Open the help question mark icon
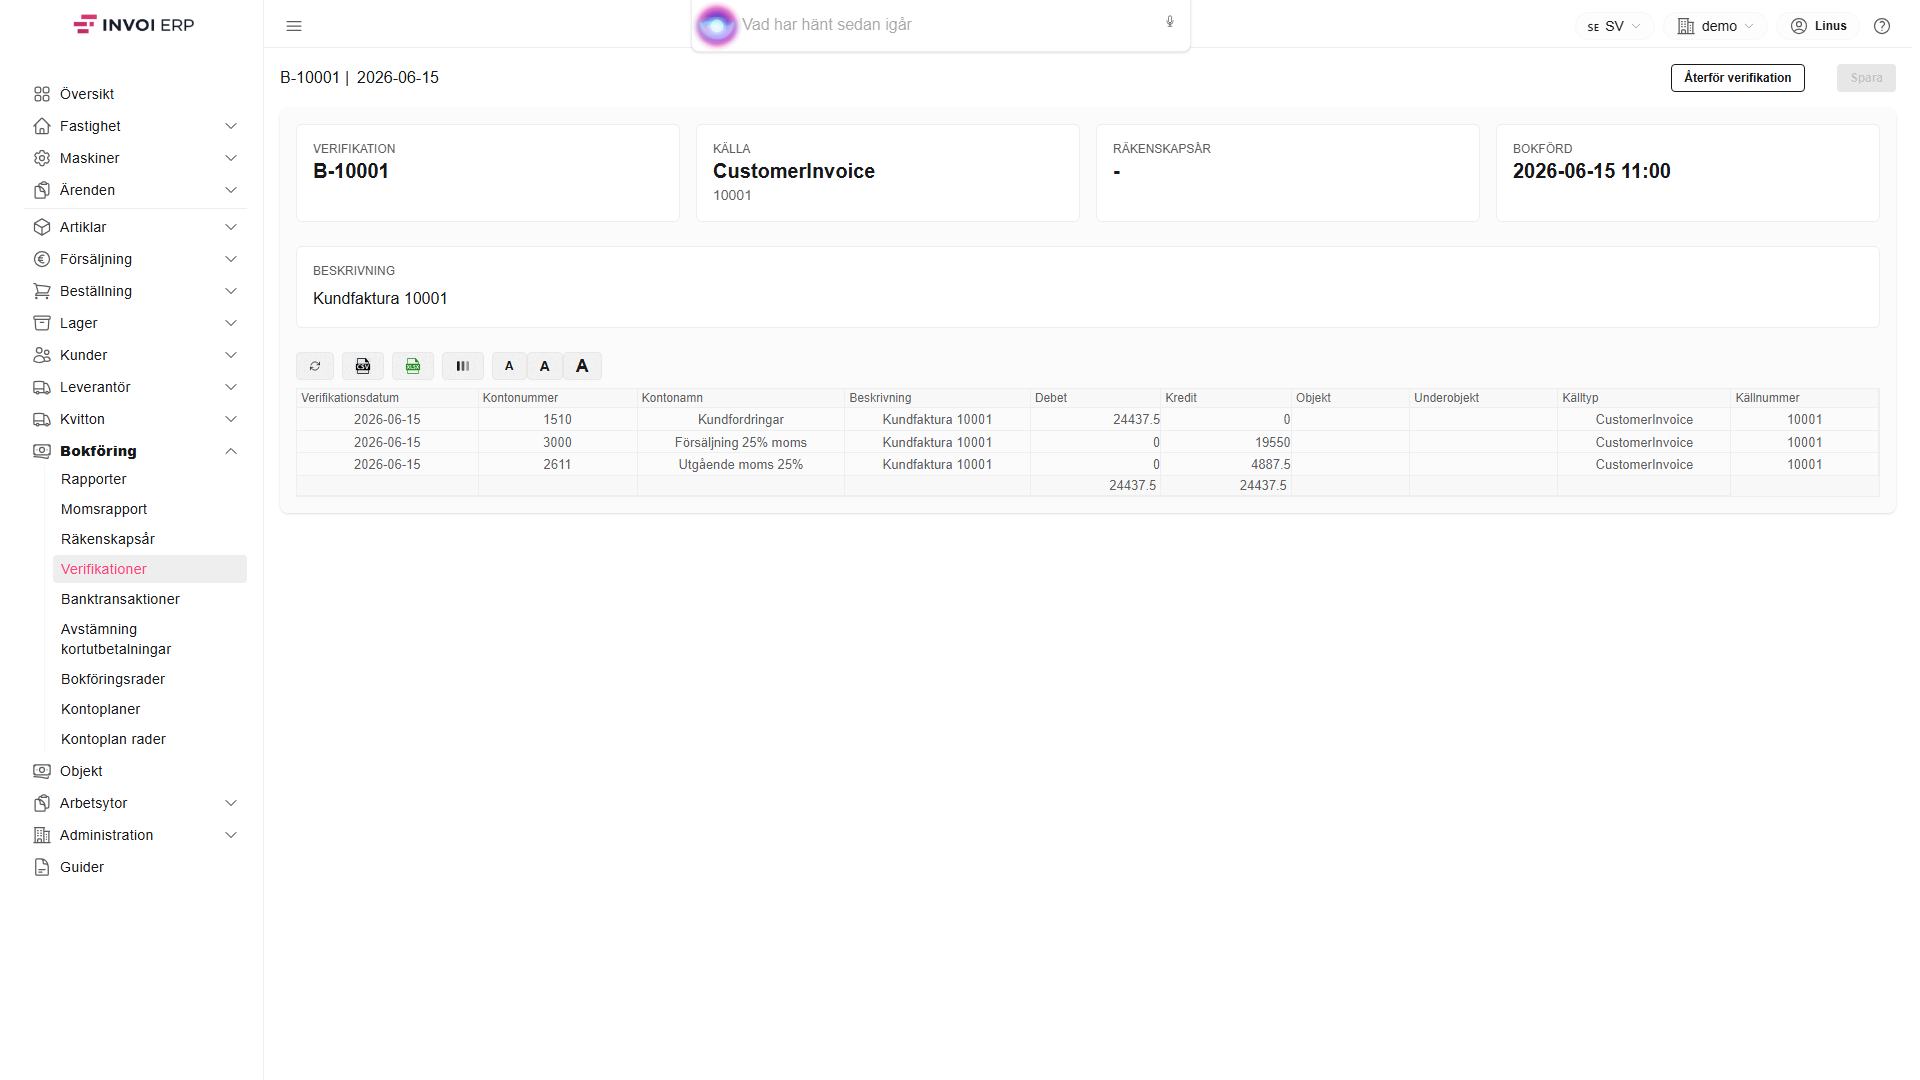 (x=1882, y=26)
